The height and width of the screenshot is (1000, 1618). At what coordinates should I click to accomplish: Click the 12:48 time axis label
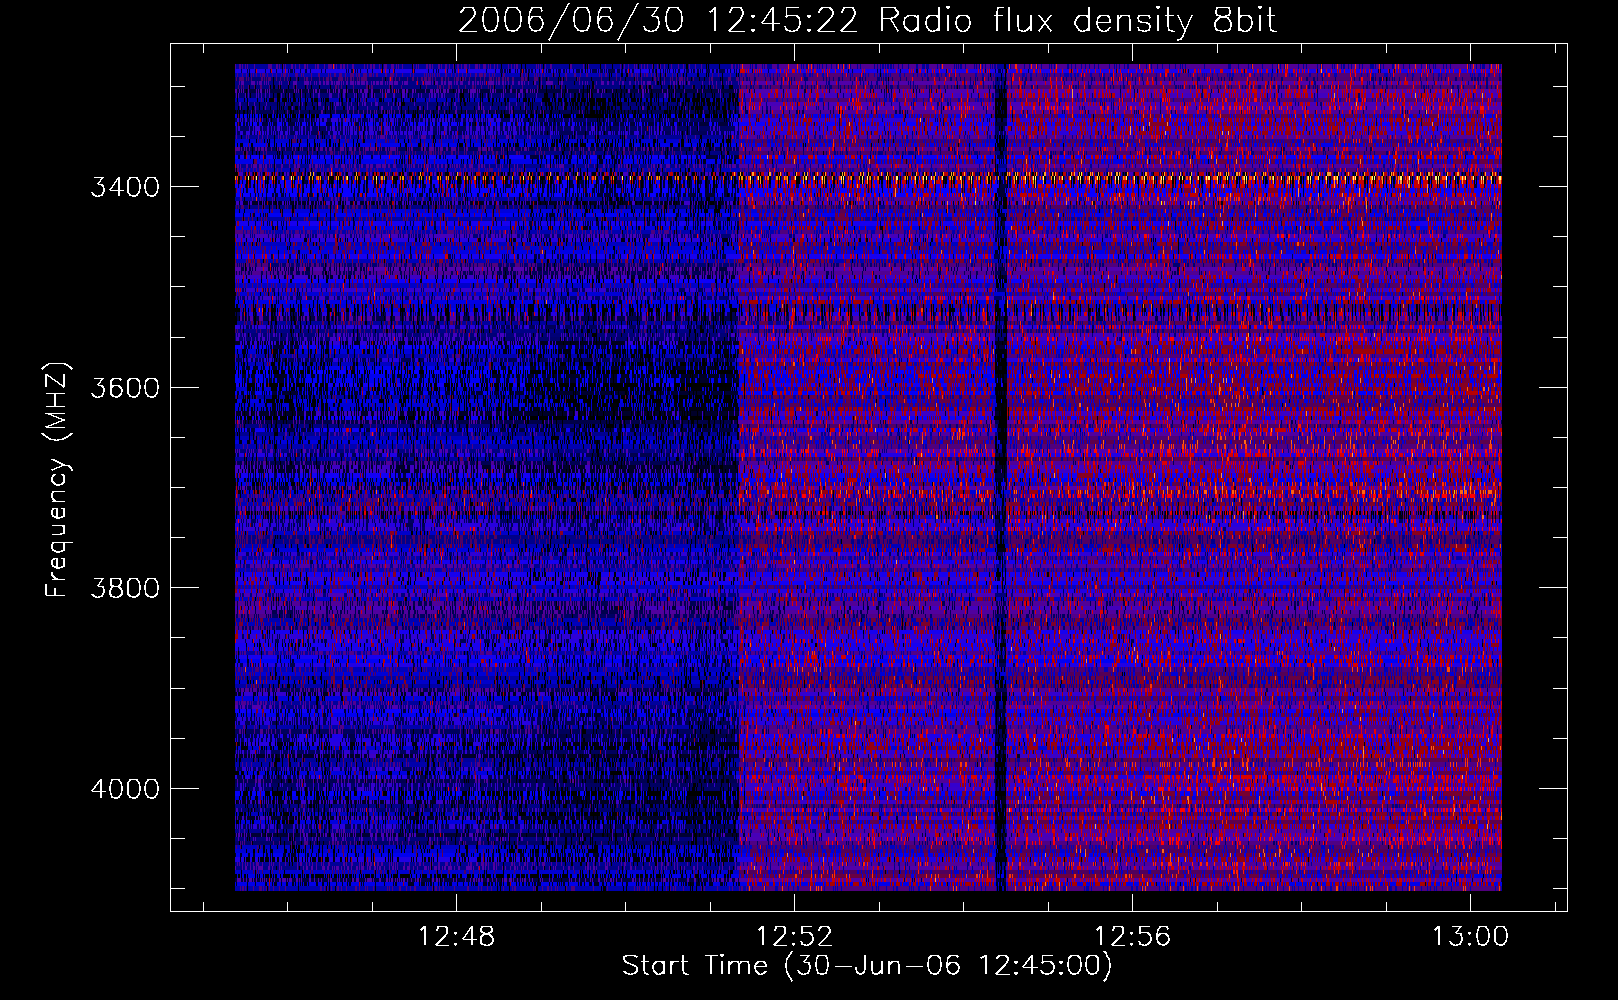pos(456,937)
